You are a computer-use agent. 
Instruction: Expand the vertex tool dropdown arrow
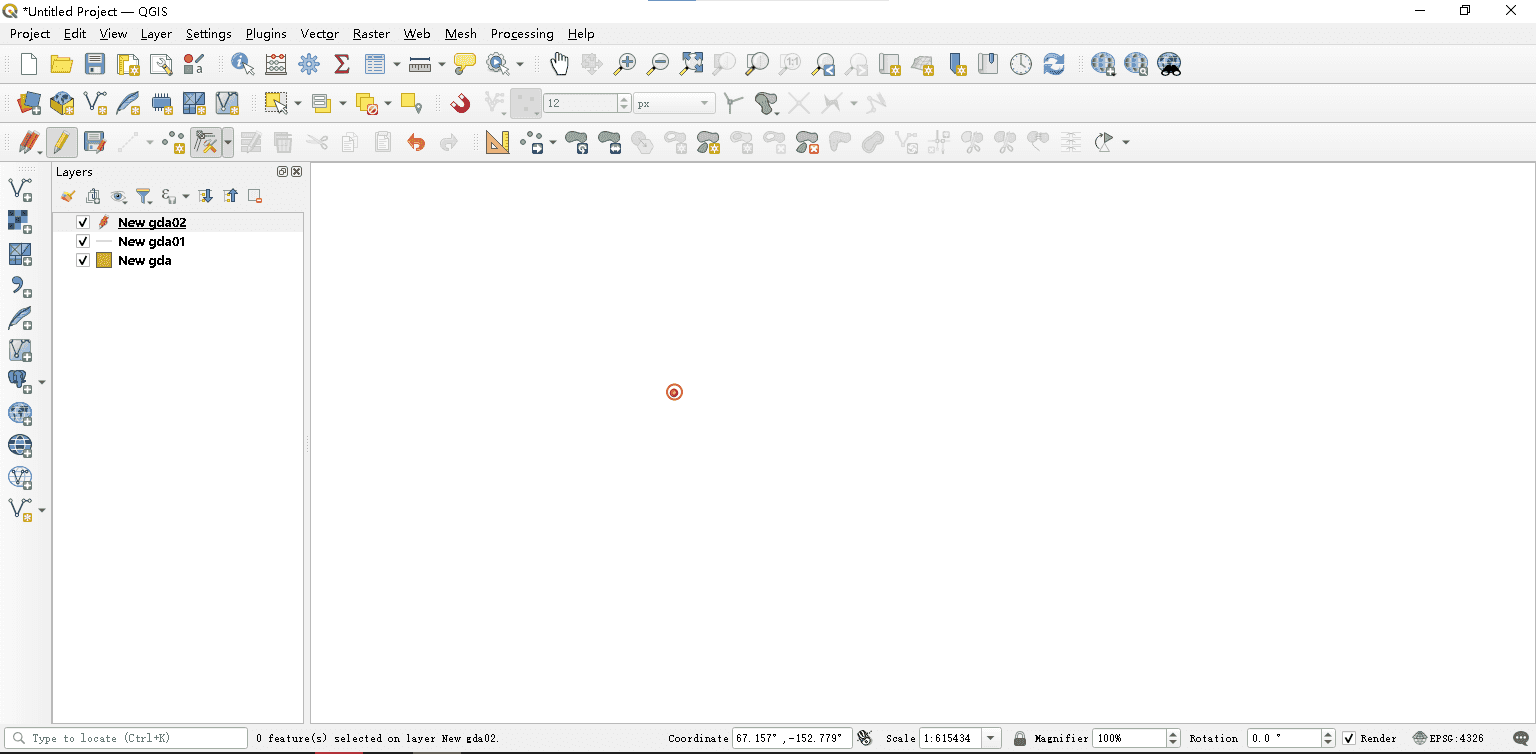click(x=228, y=142)
